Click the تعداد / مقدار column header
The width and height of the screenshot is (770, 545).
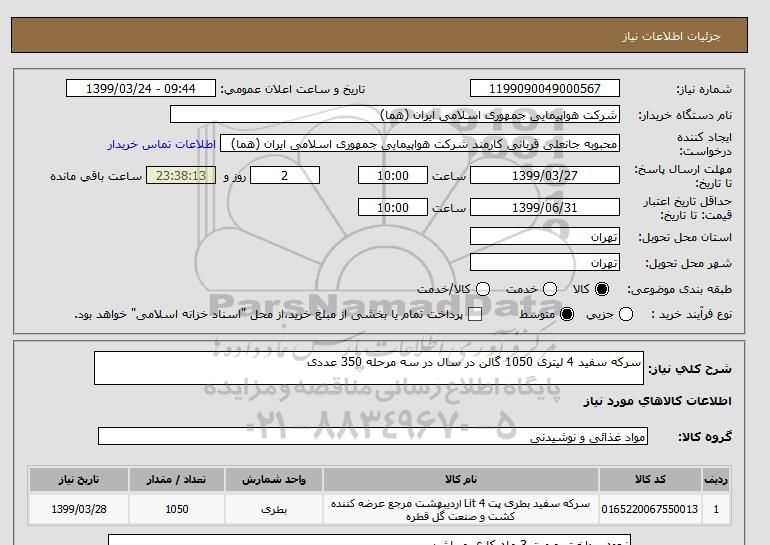coord(177,480)
